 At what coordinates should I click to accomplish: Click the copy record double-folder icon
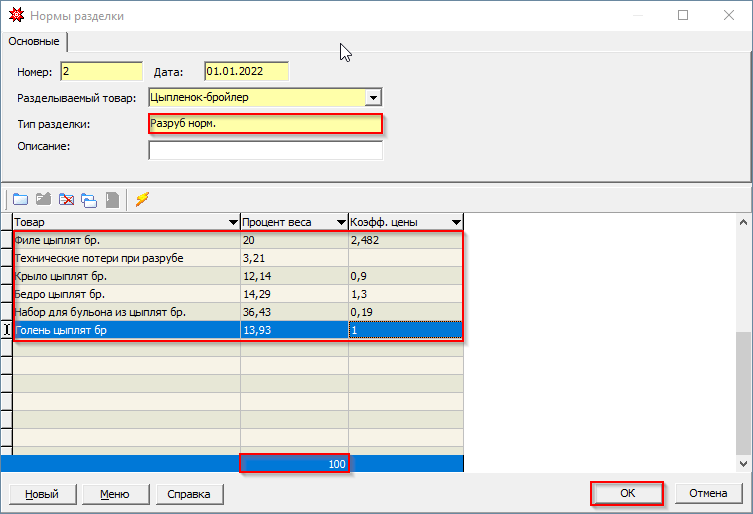[90, 198]
